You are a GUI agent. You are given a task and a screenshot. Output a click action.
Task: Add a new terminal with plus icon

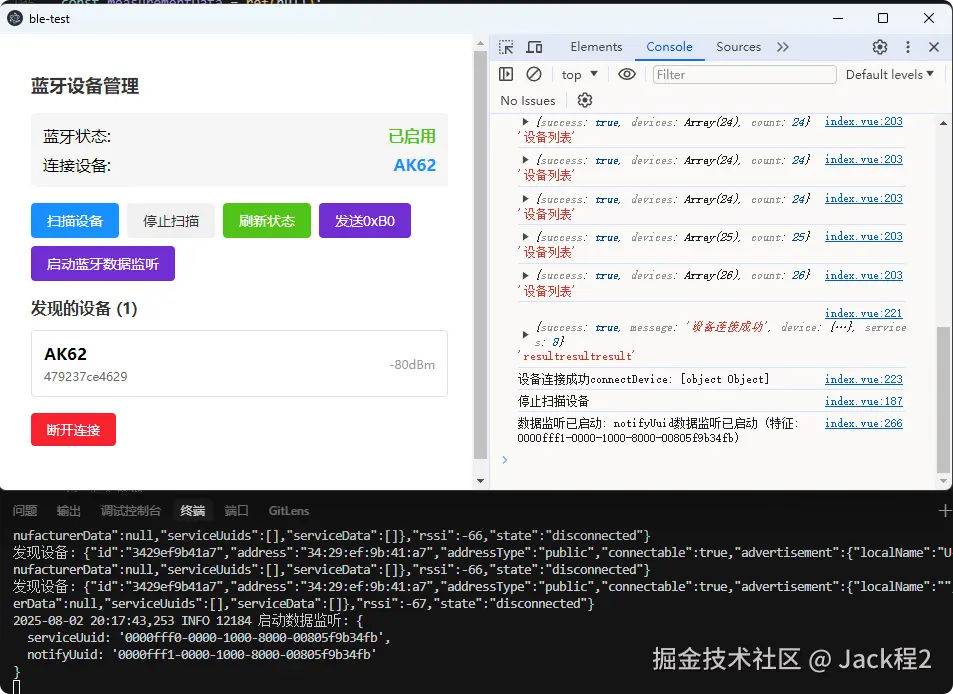[x=944, y=510]
